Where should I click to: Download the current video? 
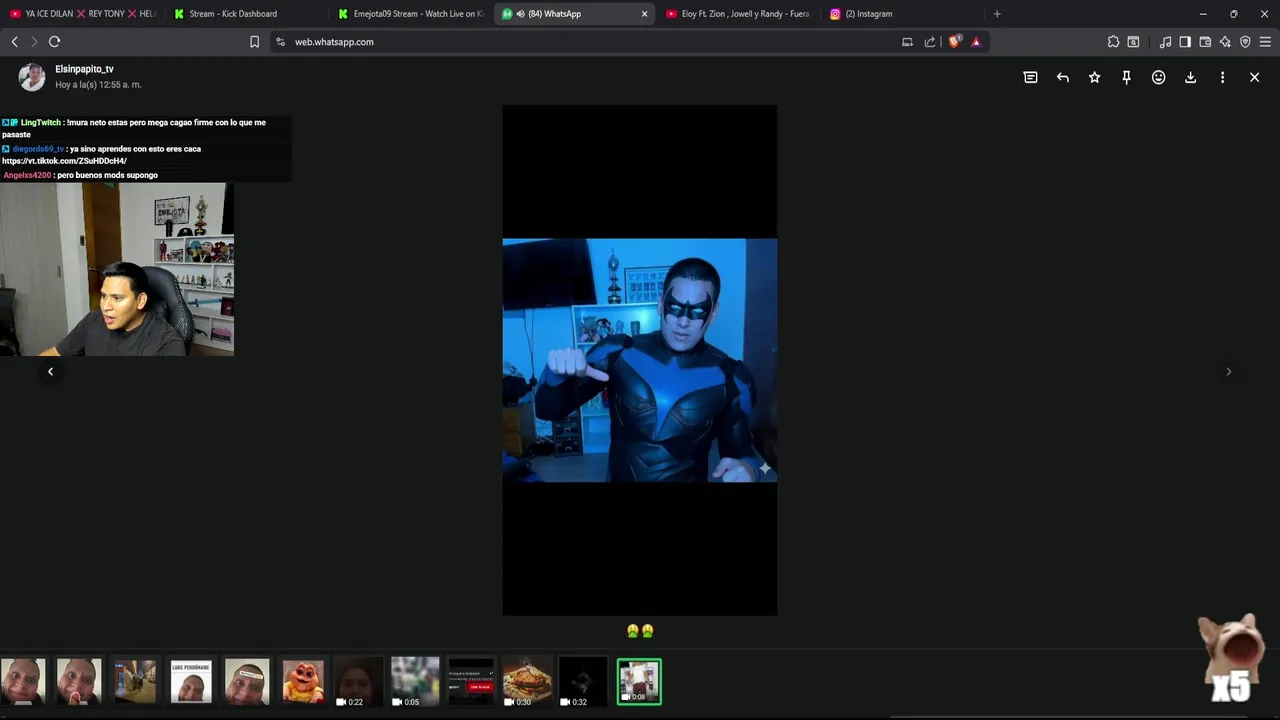[x=1190, y=77]
